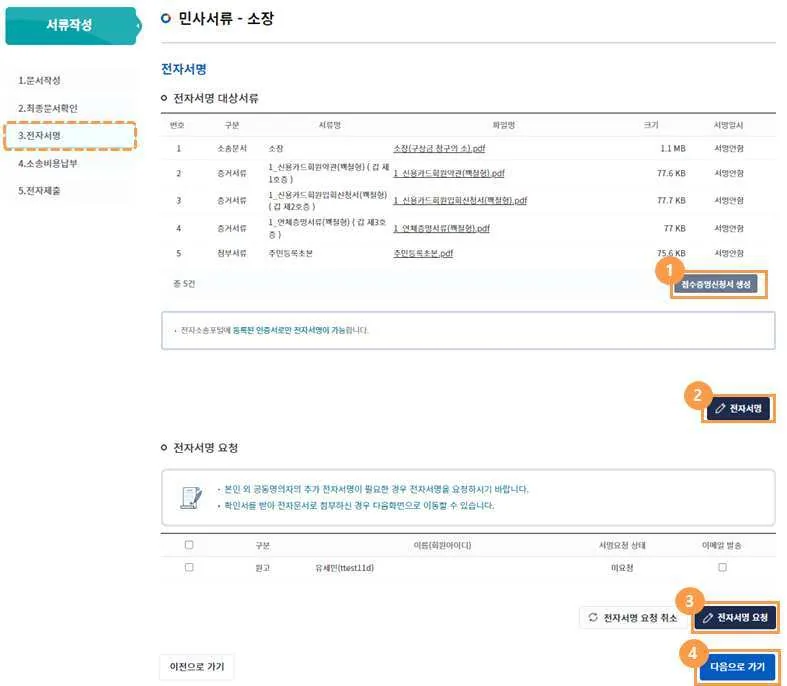Click 전자서명 요청 section heading

(205, 448)
